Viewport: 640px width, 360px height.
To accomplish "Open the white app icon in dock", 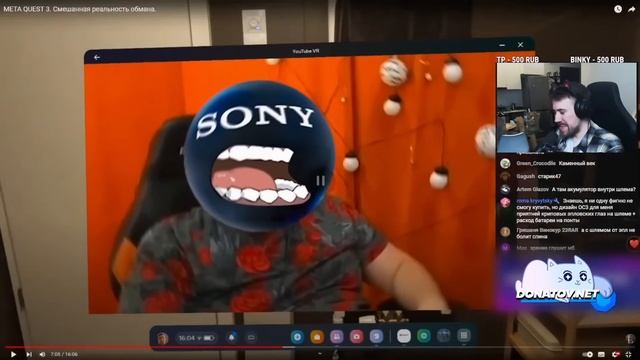I will tap(404, 336).
